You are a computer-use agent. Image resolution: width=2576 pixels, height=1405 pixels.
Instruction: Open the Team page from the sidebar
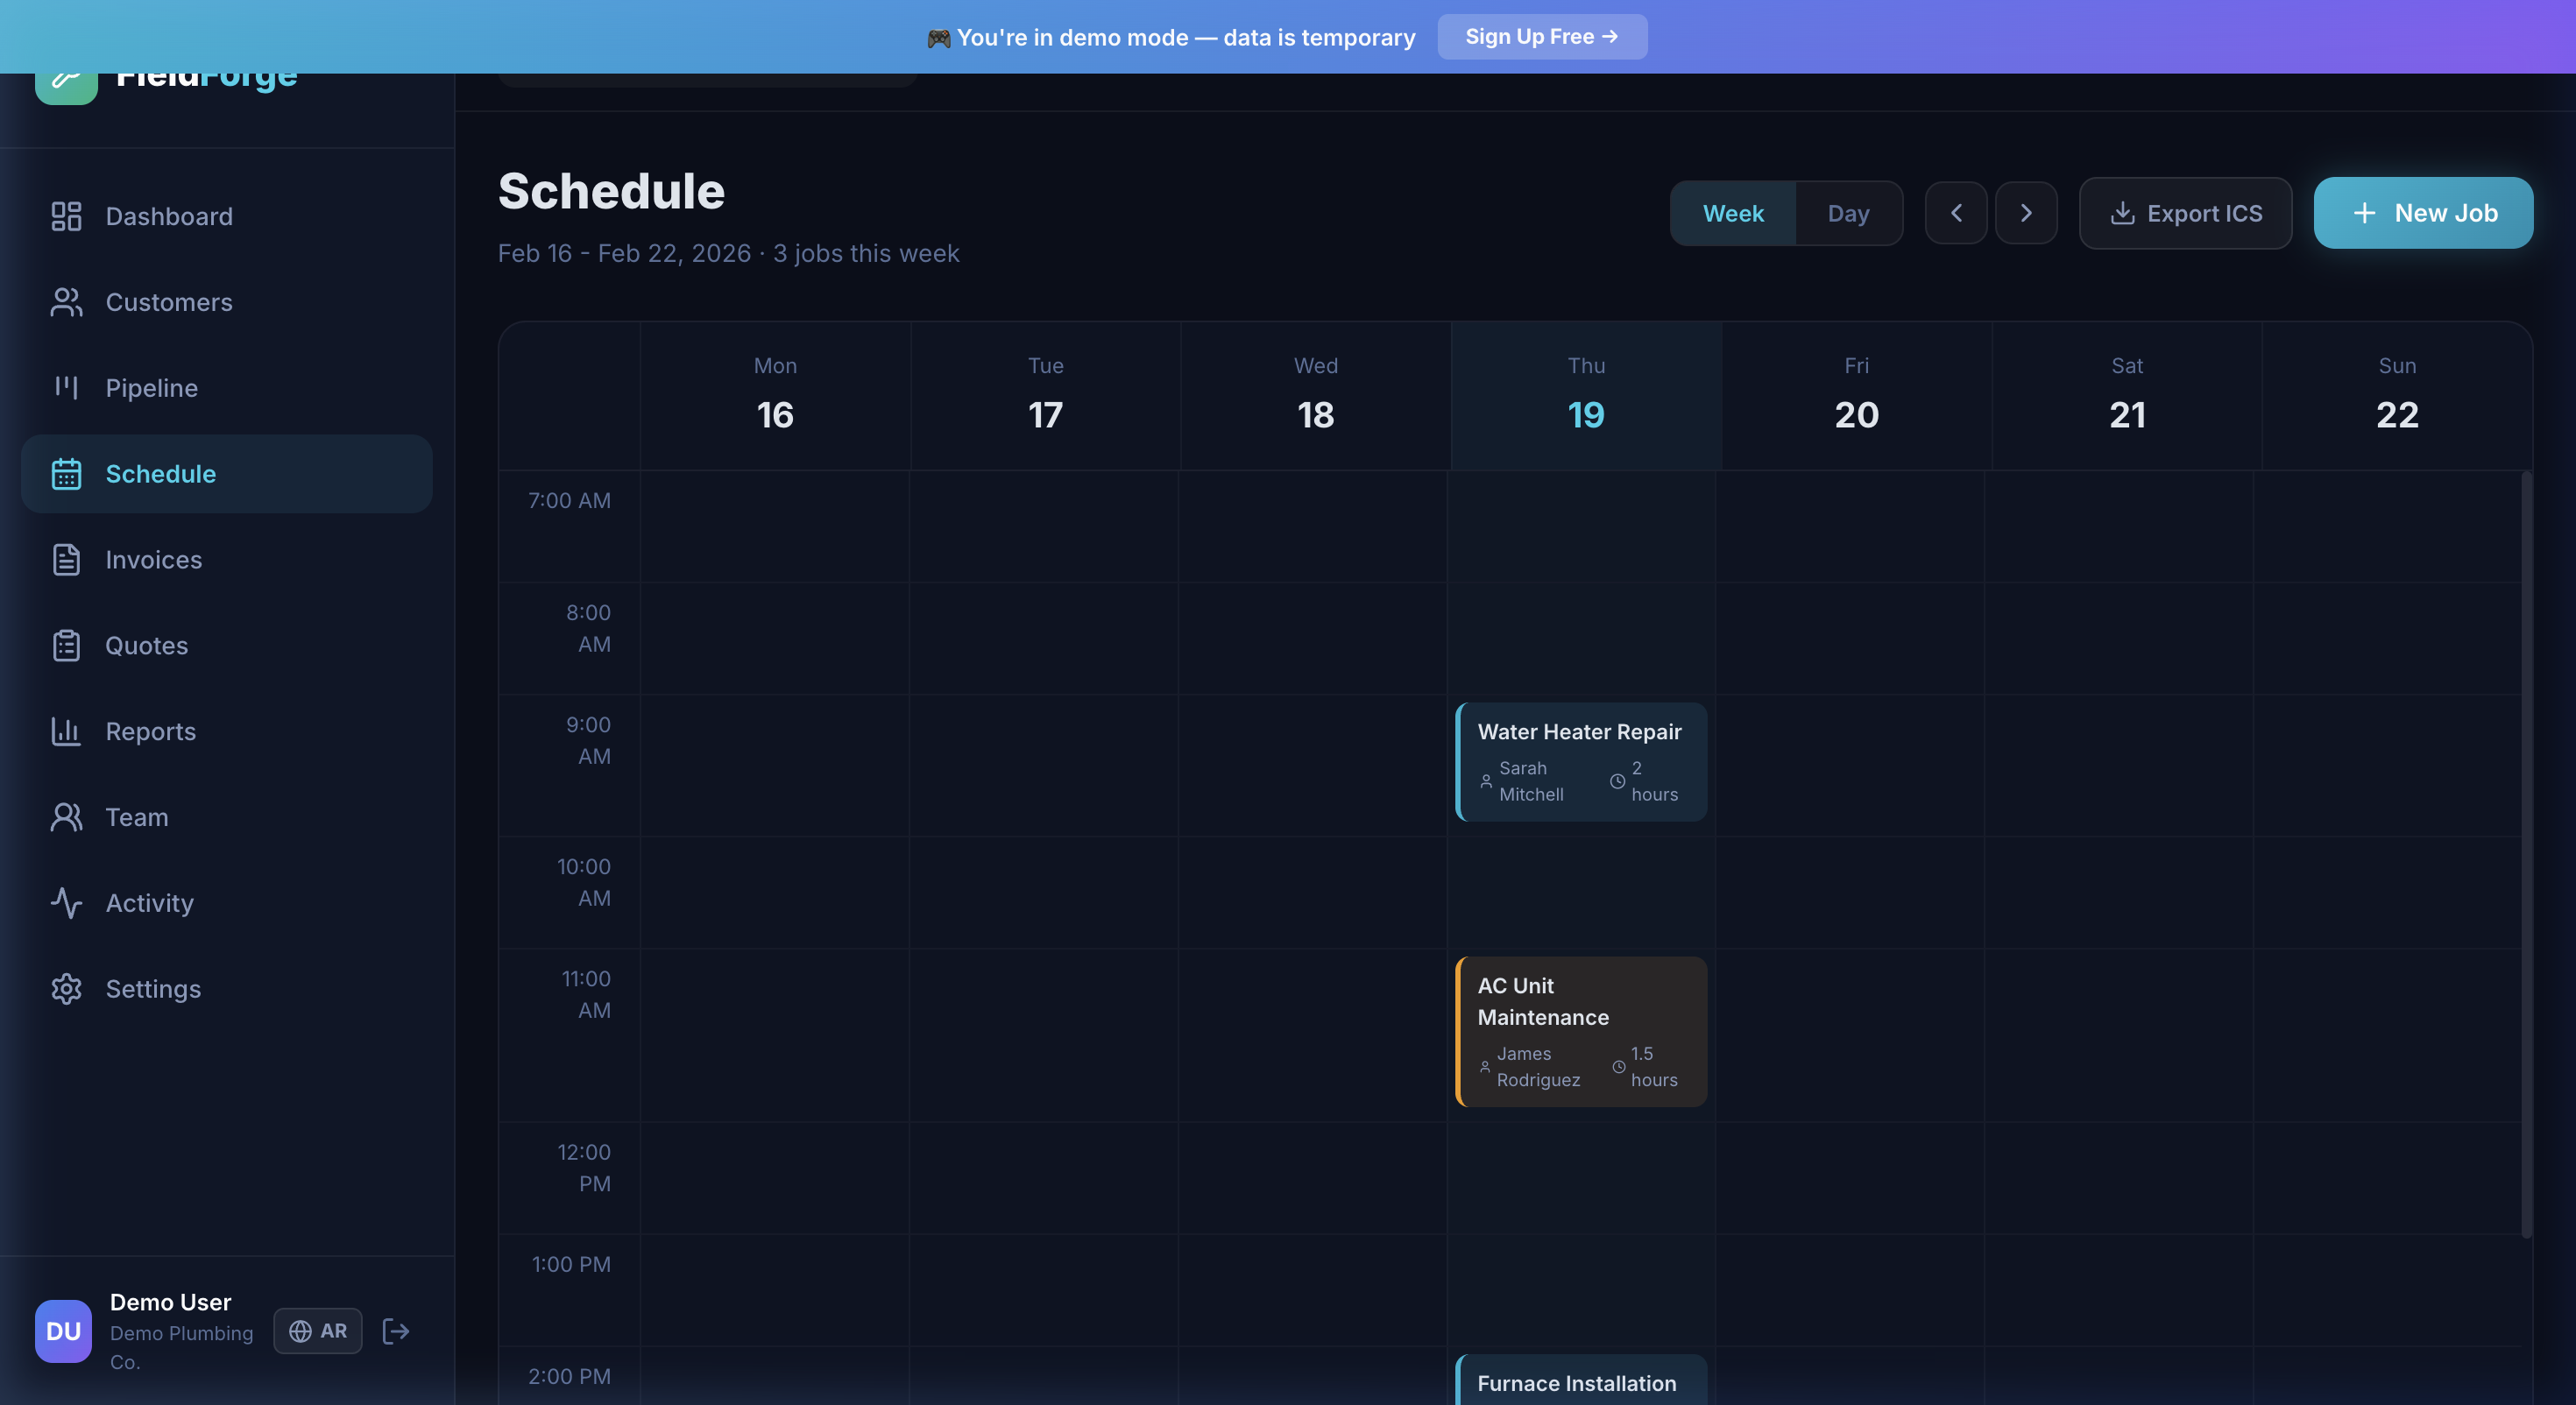point(137,817)
